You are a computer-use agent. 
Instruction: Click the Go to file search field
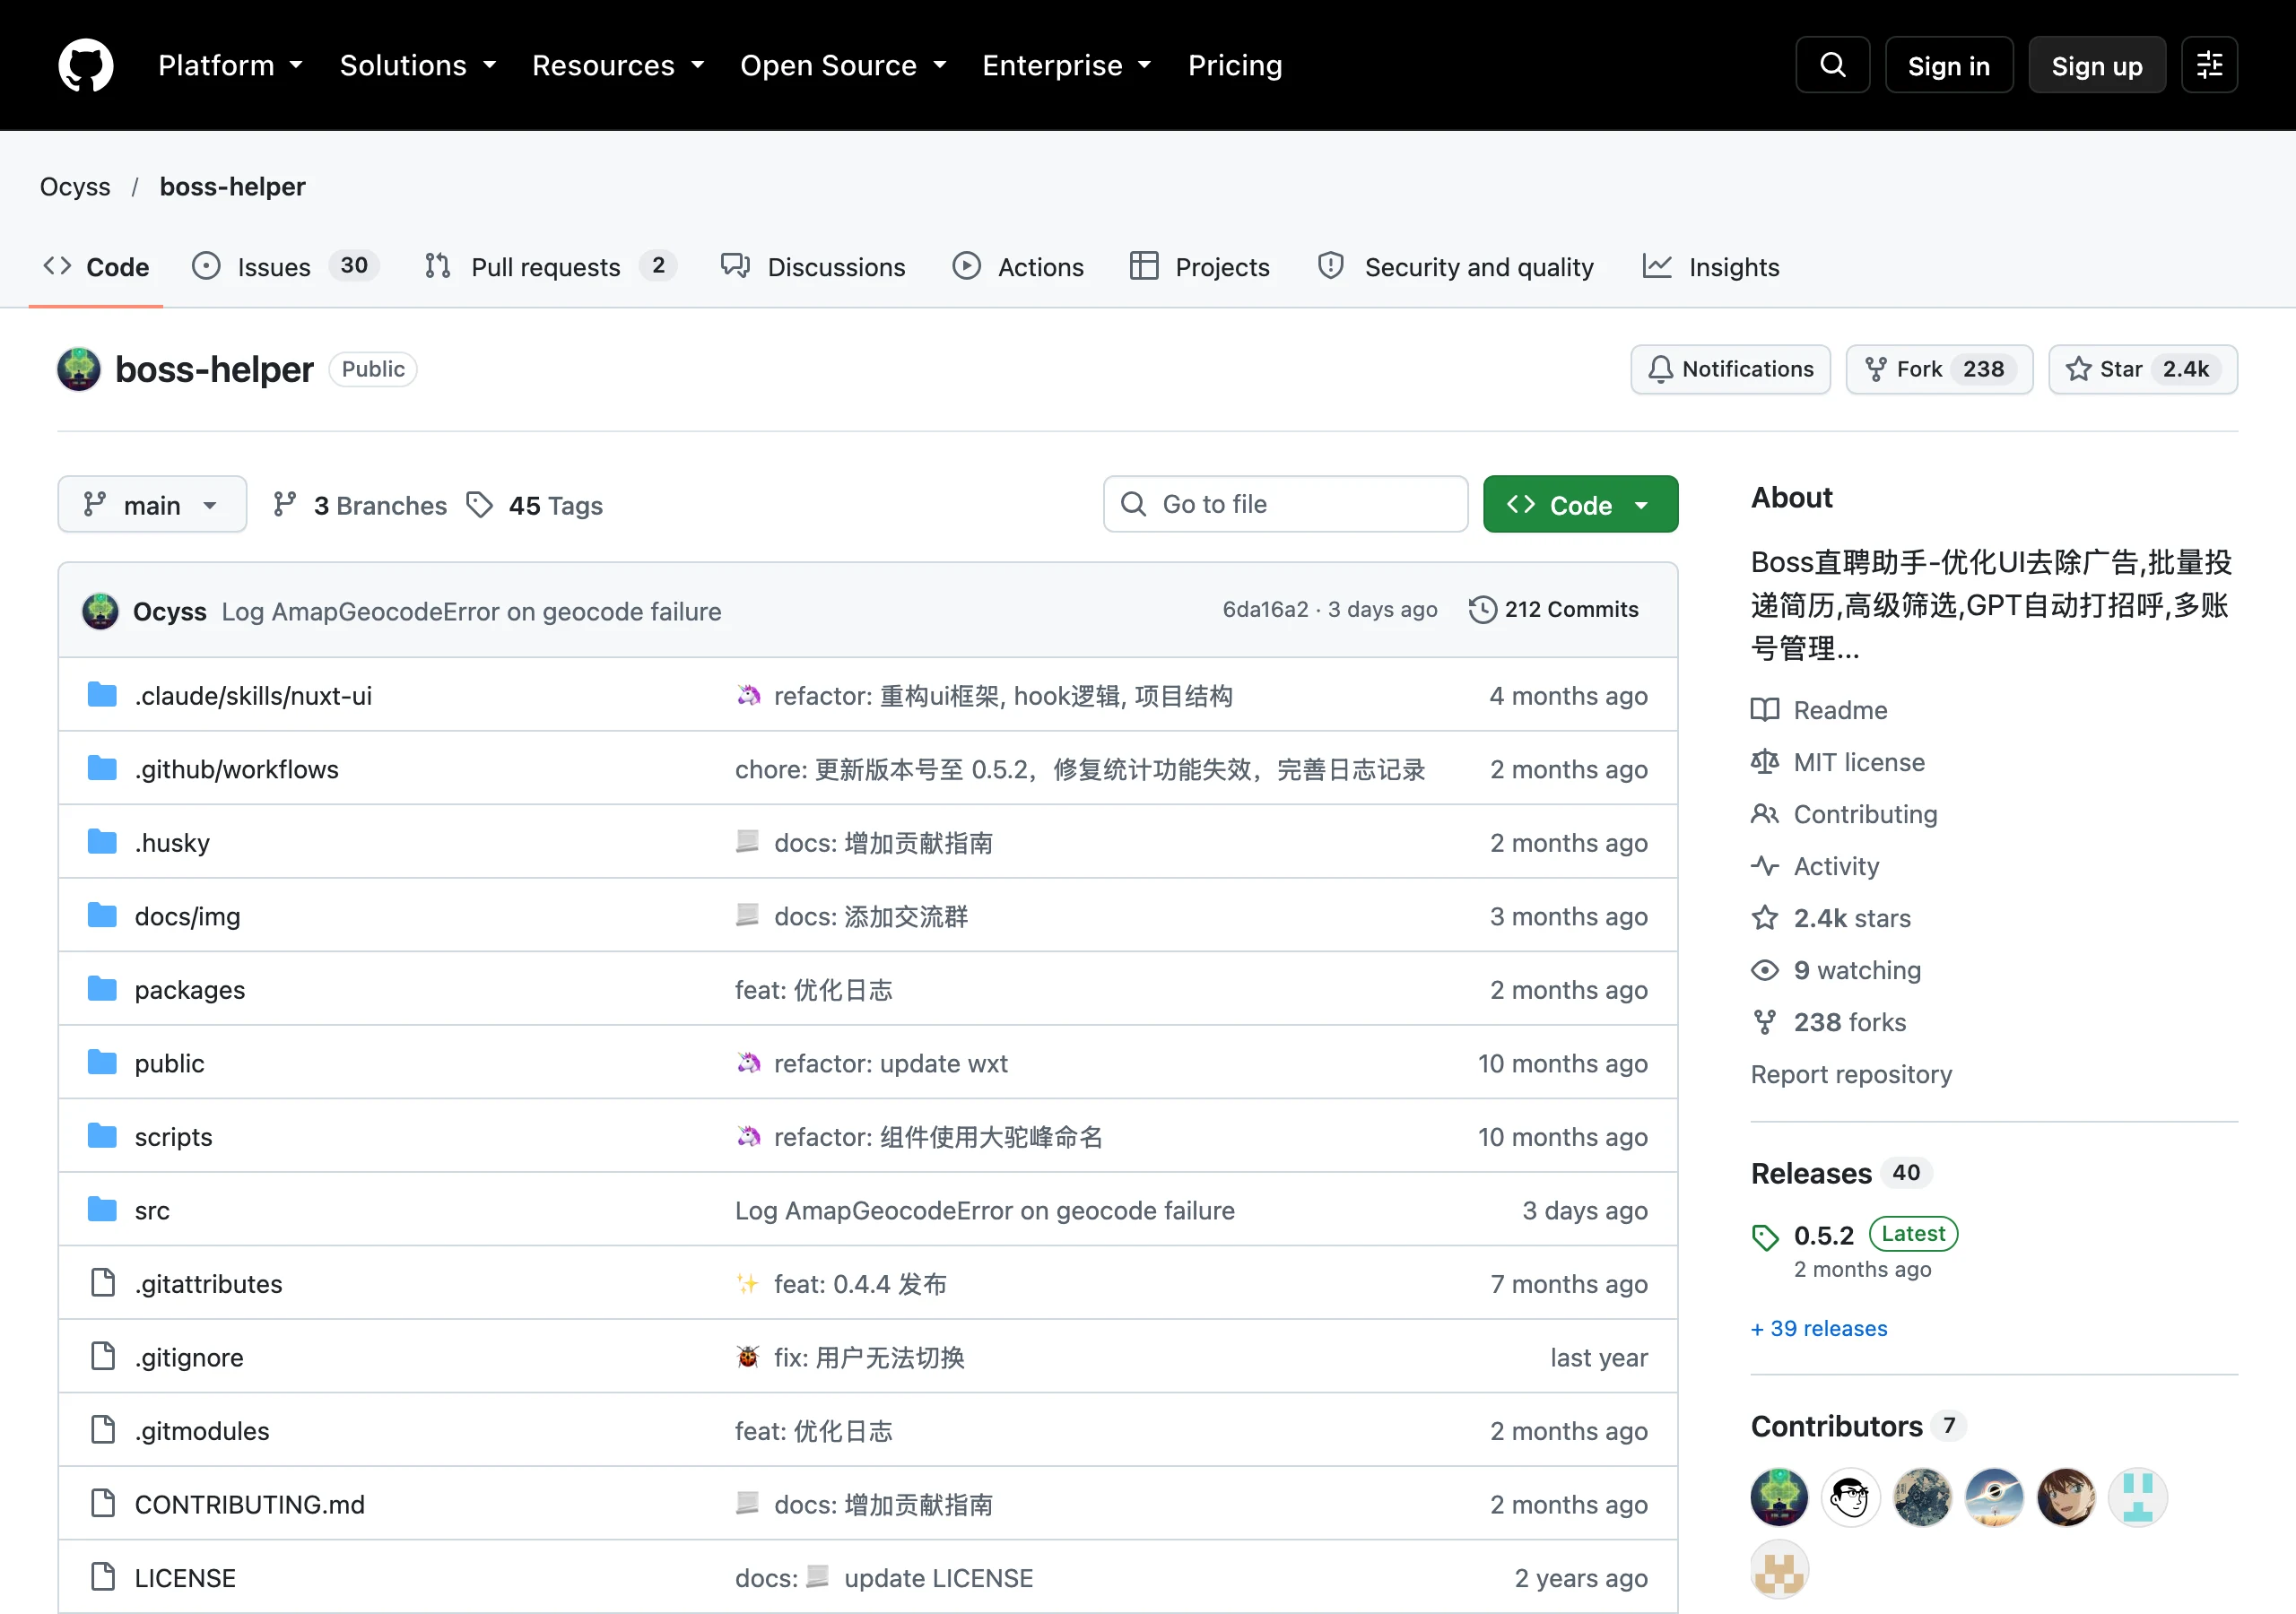pos(1286,504)
